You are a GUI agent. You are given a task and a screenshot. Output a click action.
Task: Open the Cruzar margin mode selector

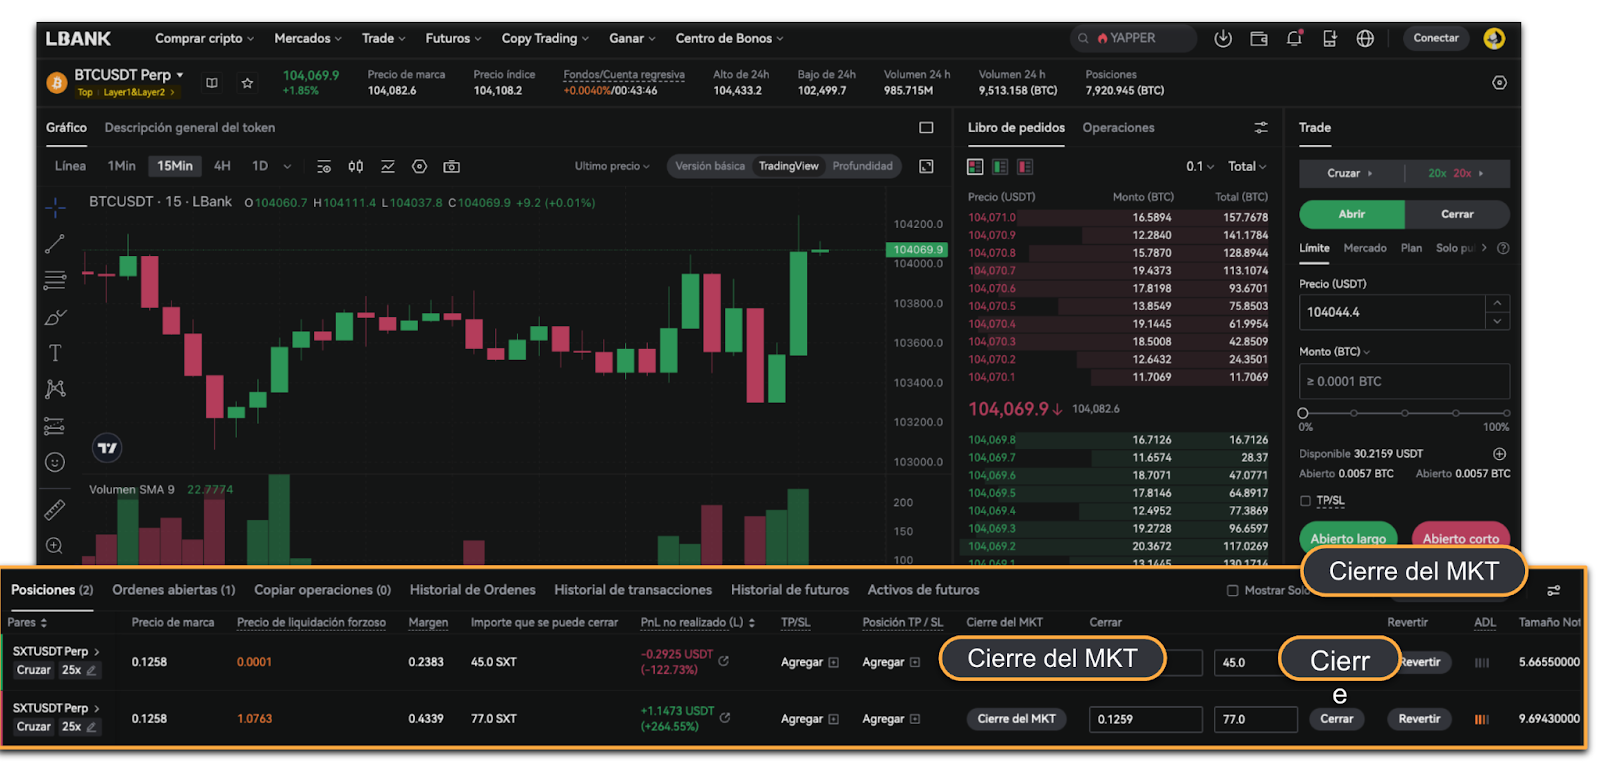click(x=1350, y=174)
